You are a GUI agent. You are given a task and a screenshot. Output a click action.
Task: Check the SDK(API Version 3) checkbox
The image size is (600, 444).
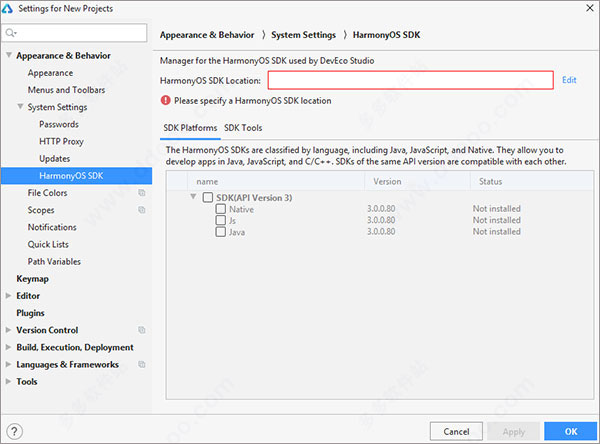(208, 198)
